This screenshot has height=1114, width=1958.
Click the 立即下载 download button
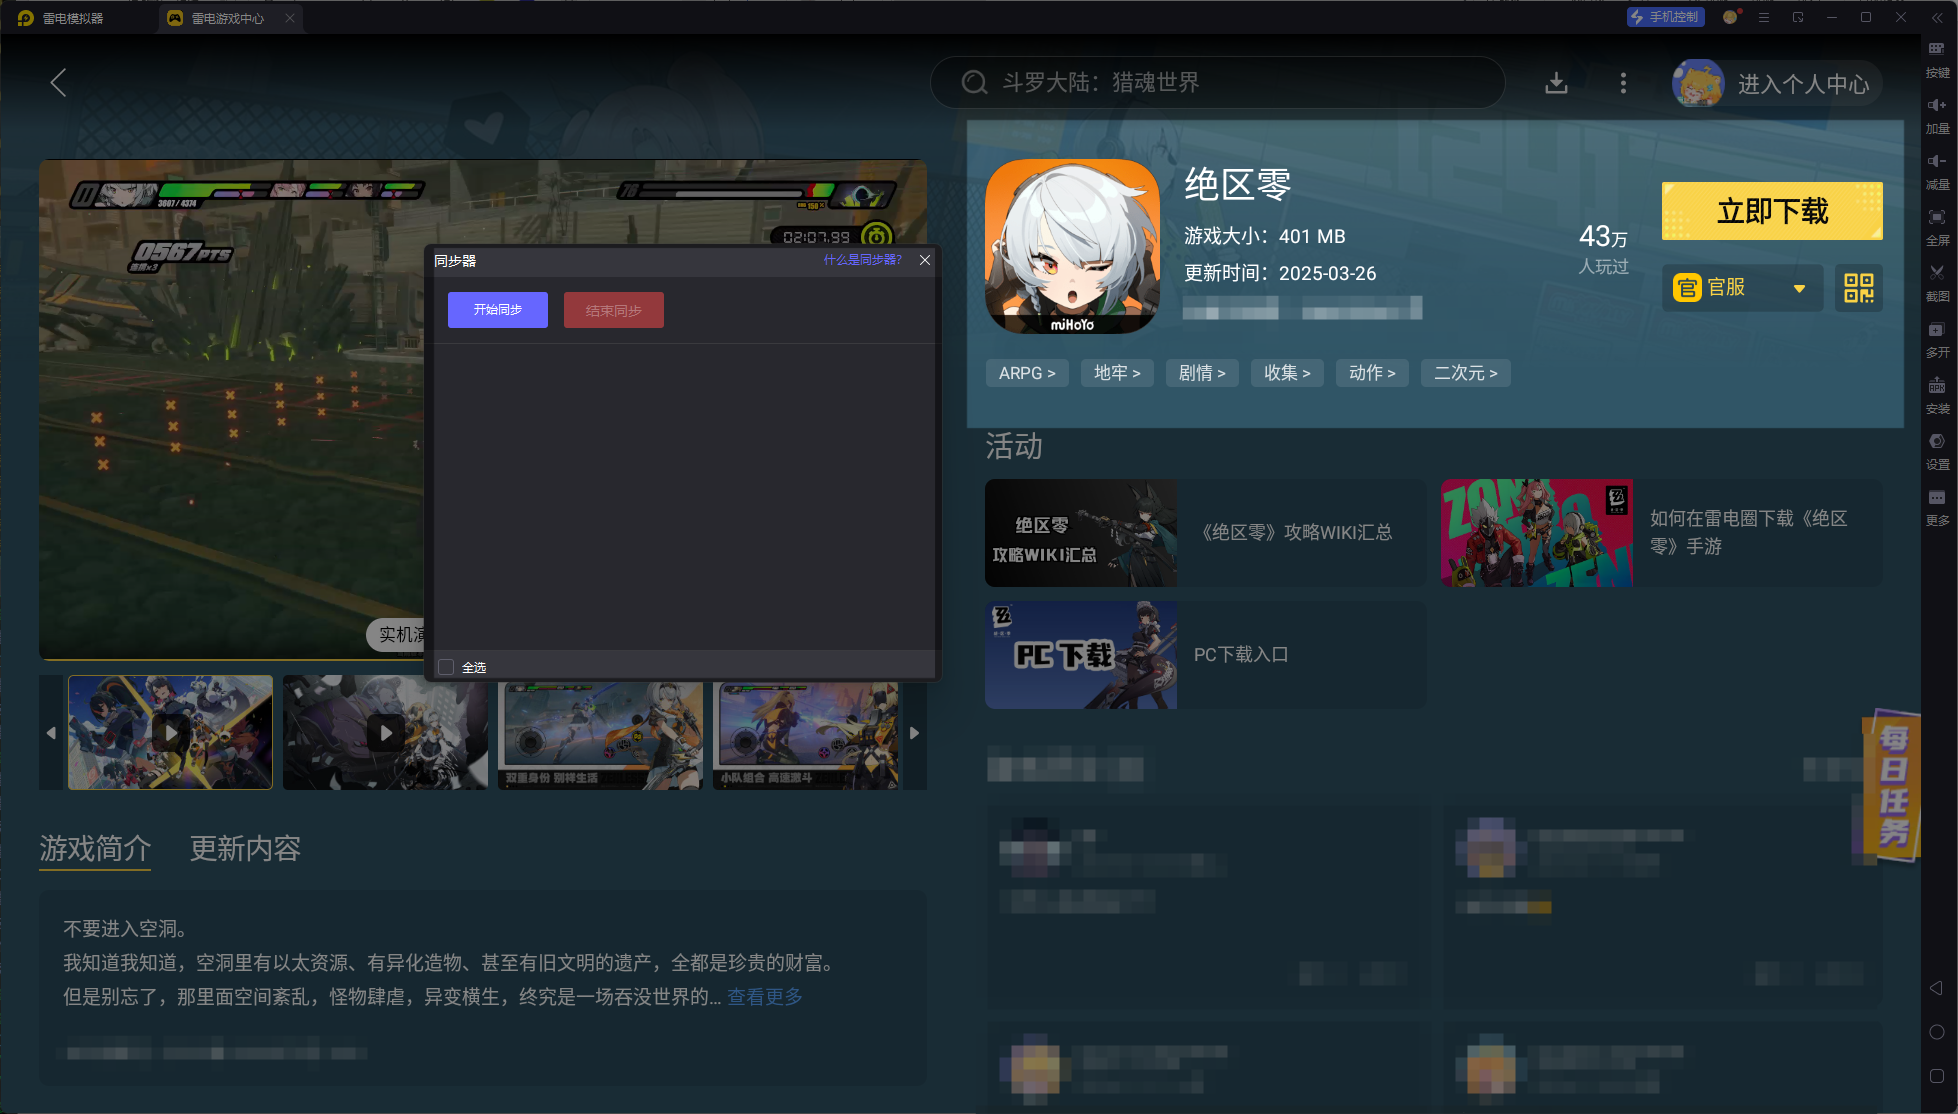pos(1772,211)
